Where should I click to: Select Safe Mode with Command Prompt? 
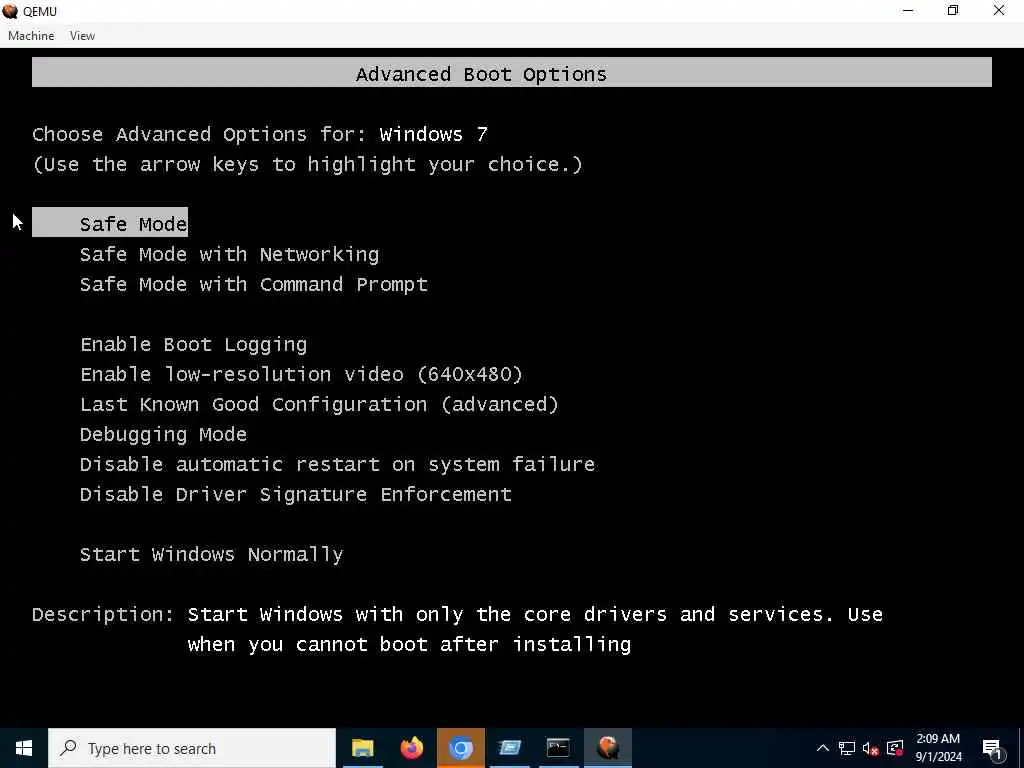tap(253, 284)
